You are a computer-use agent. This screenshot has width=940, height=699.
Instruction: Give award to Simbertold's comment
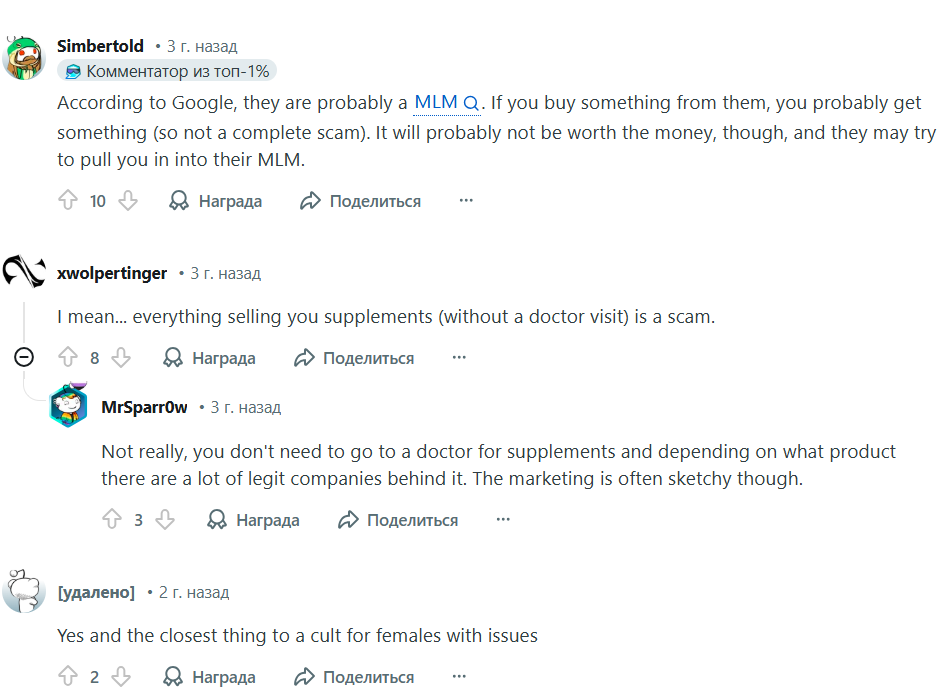click(216, 201)
